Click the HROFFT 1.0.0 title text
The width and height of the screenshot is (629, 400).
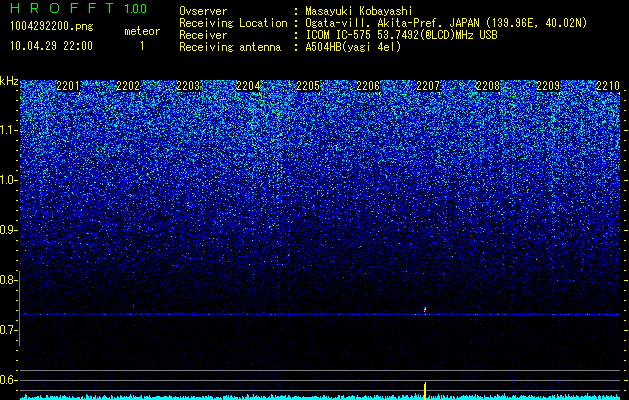78,8
